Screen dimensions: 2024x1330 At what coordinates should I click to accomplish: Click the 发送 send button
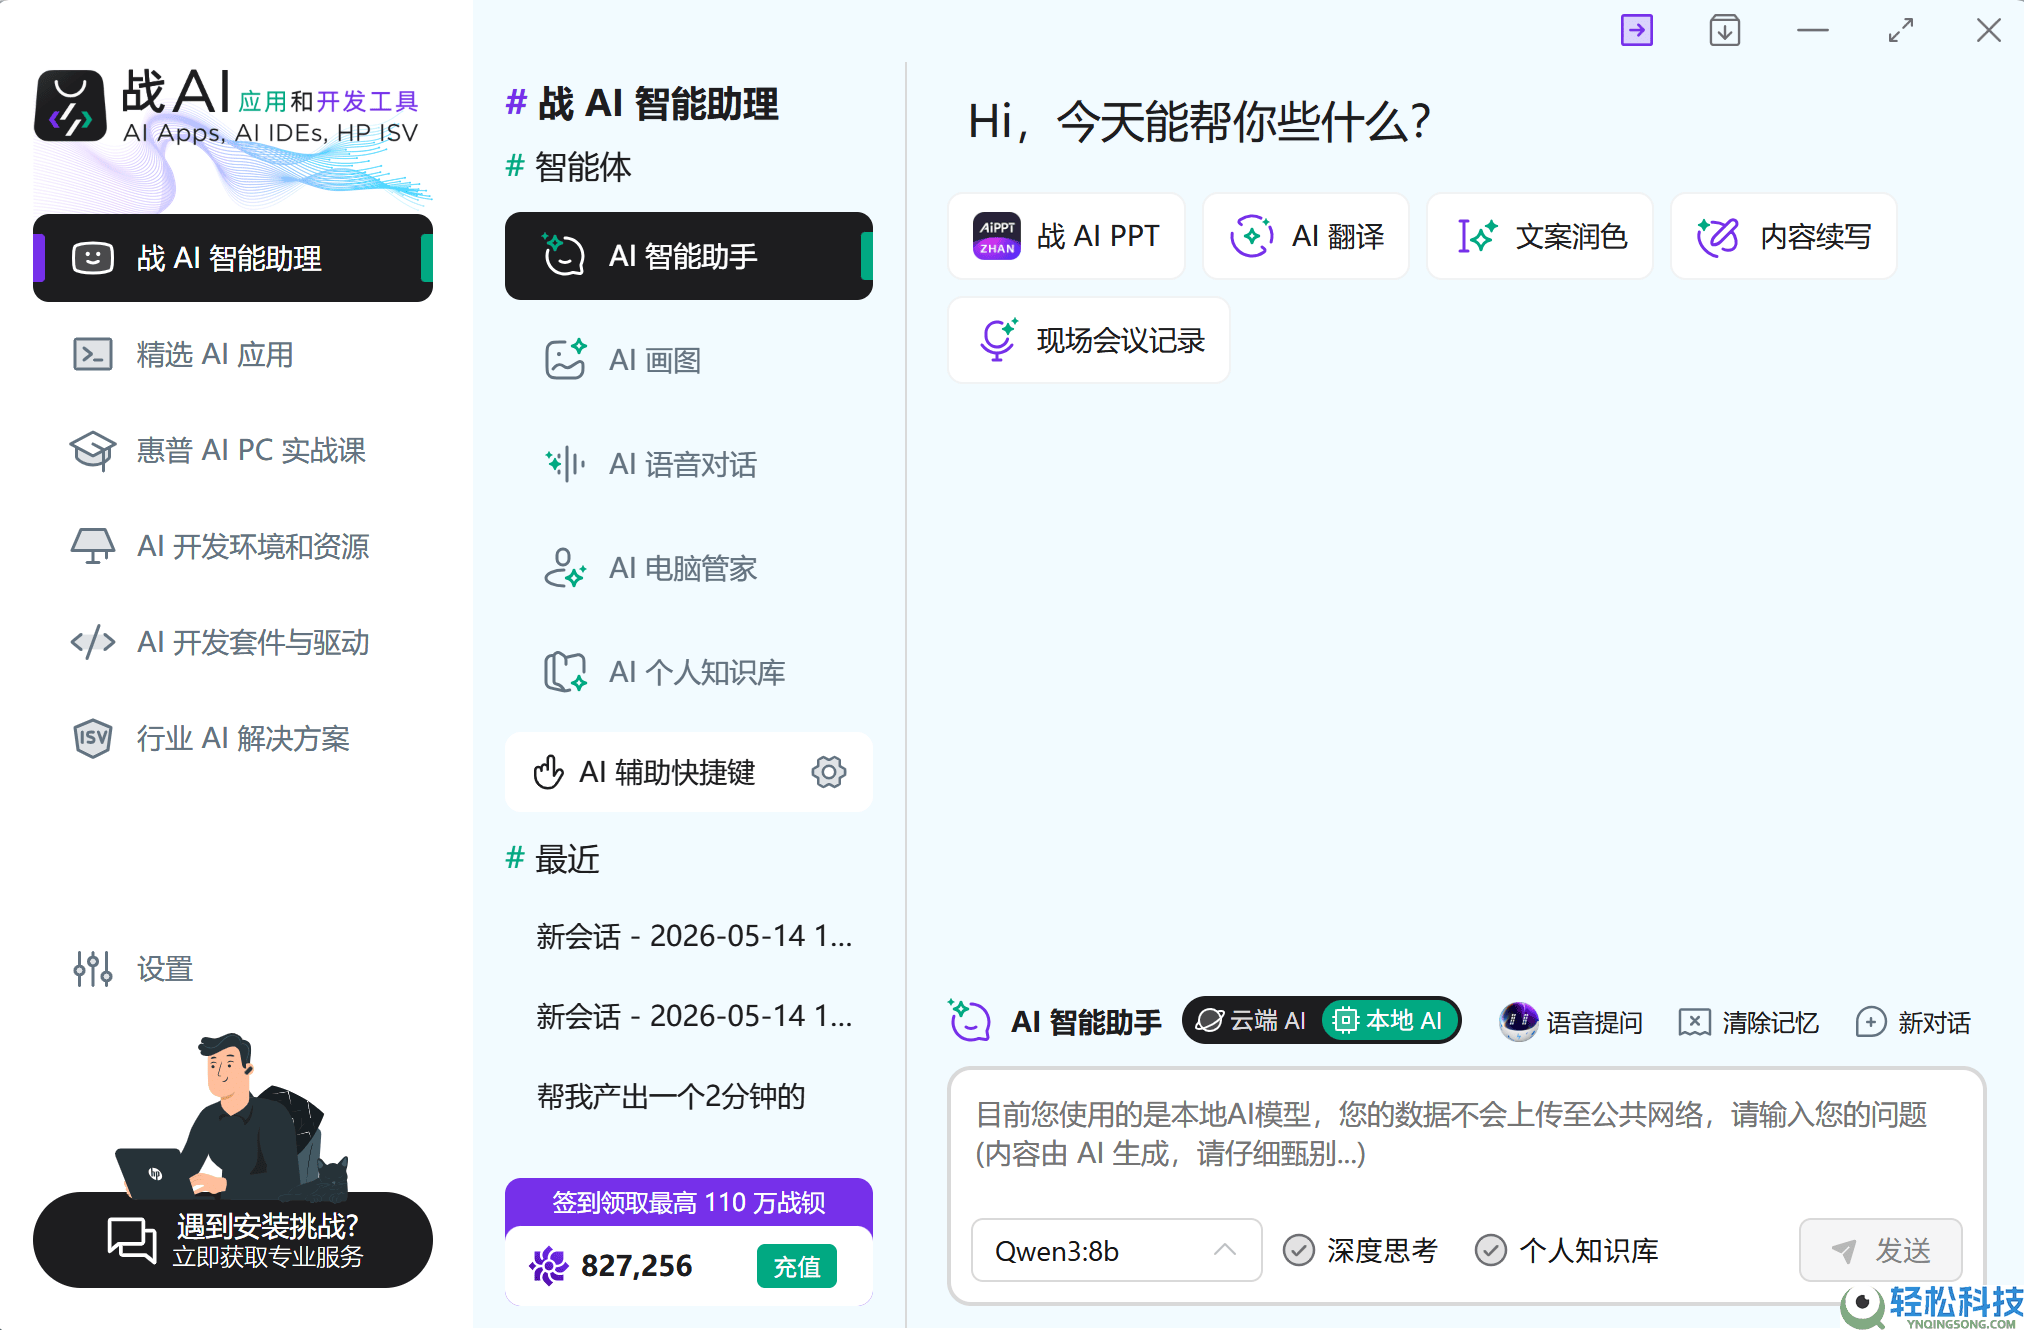point(1880,1250)
